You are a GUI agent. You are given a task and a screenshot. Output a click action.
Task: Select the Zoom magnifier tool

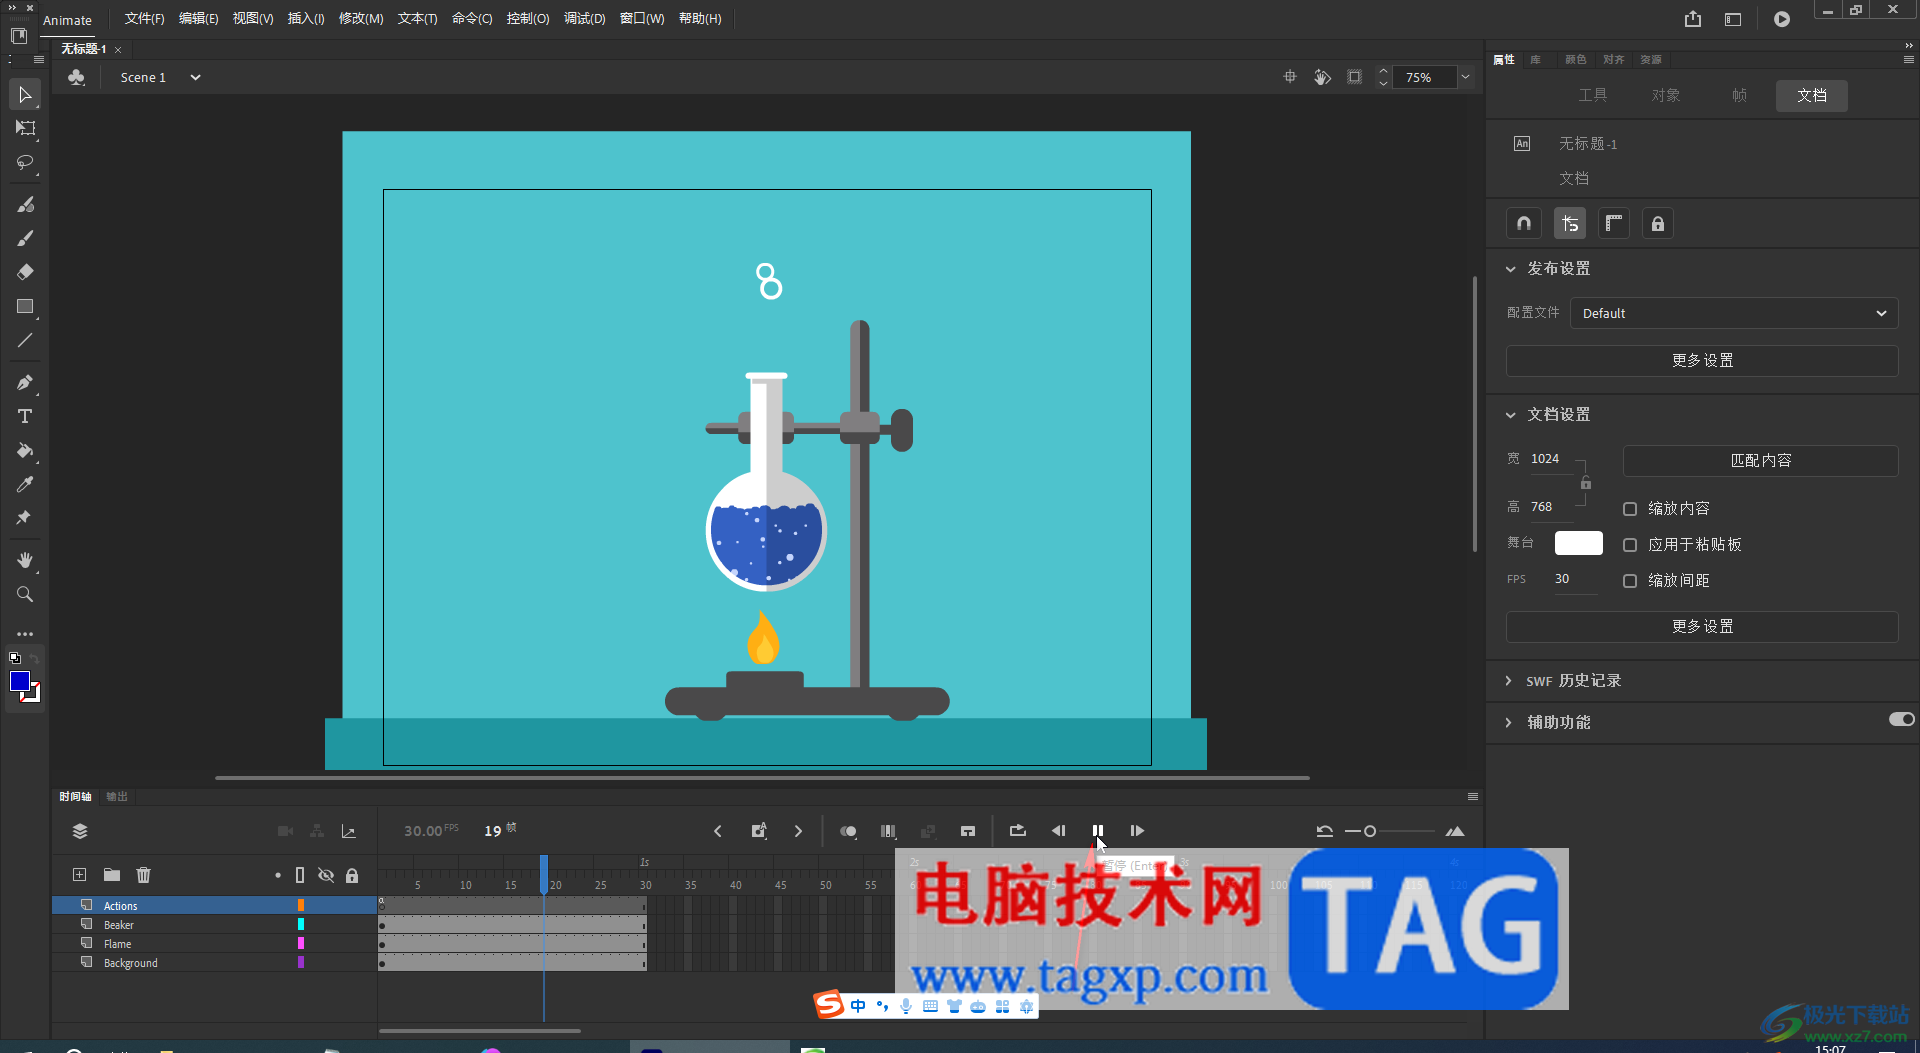(25, 594)
